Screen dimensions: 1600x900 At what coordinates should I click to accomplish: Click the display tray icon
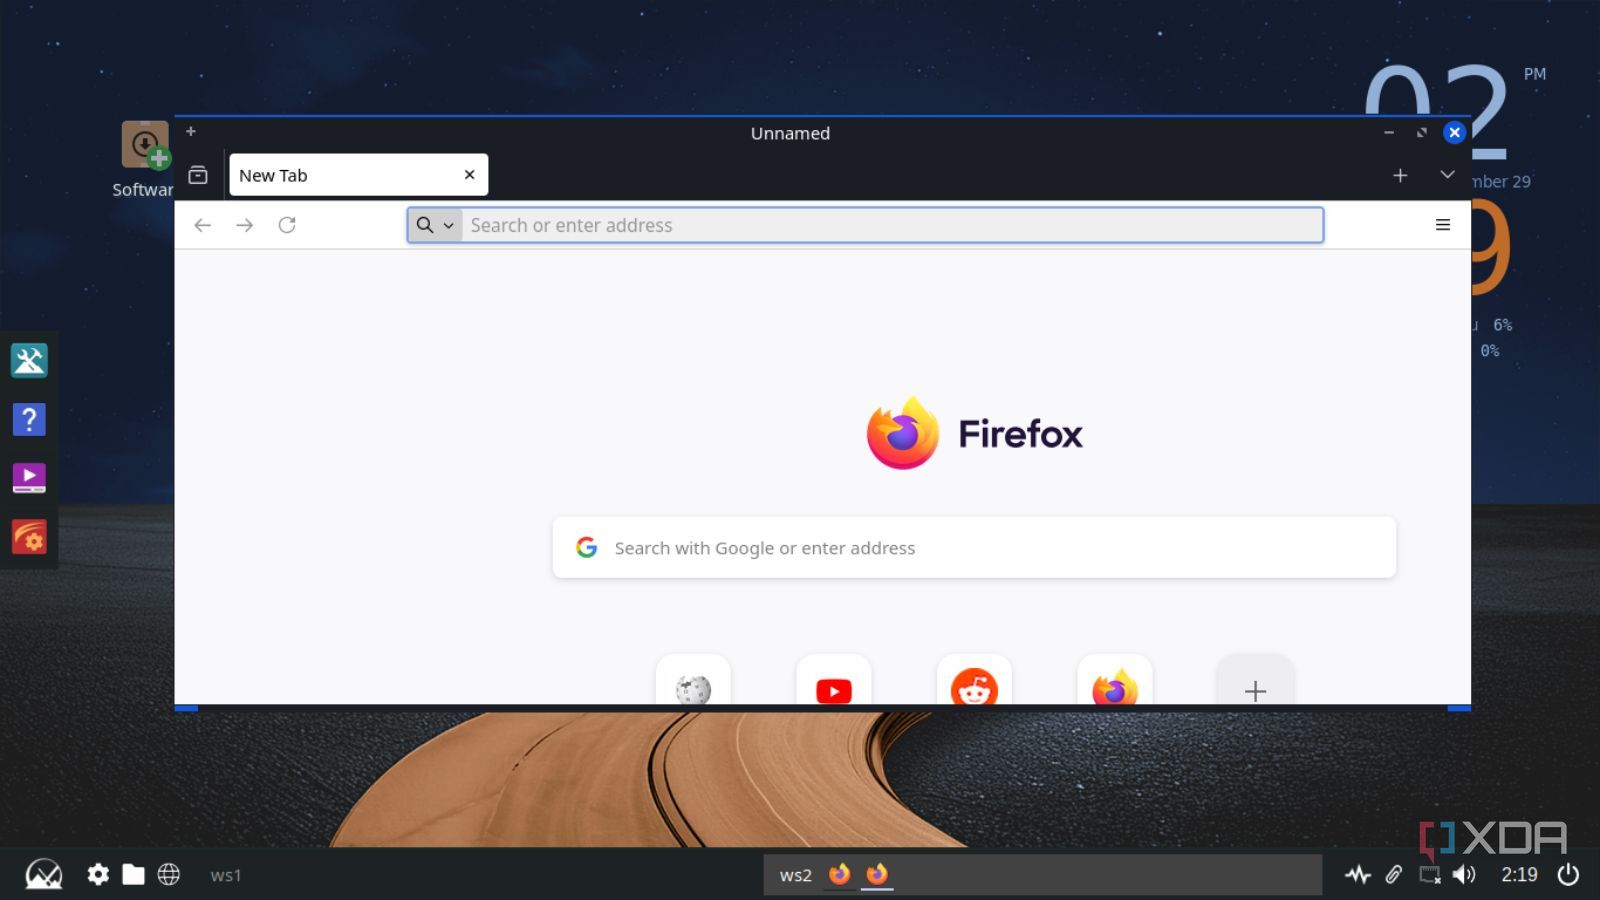(1430, 875)
